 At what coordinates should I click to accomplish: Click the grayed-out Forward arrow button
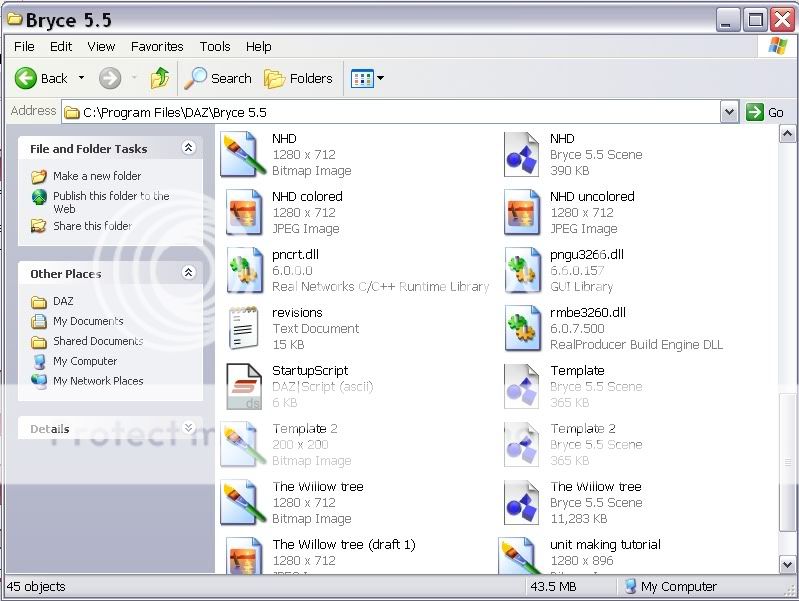click(x=110, y=79)
